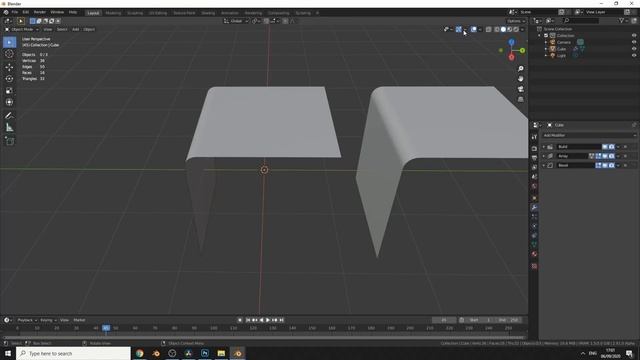Click the play animation button

[x=268, y=320]
